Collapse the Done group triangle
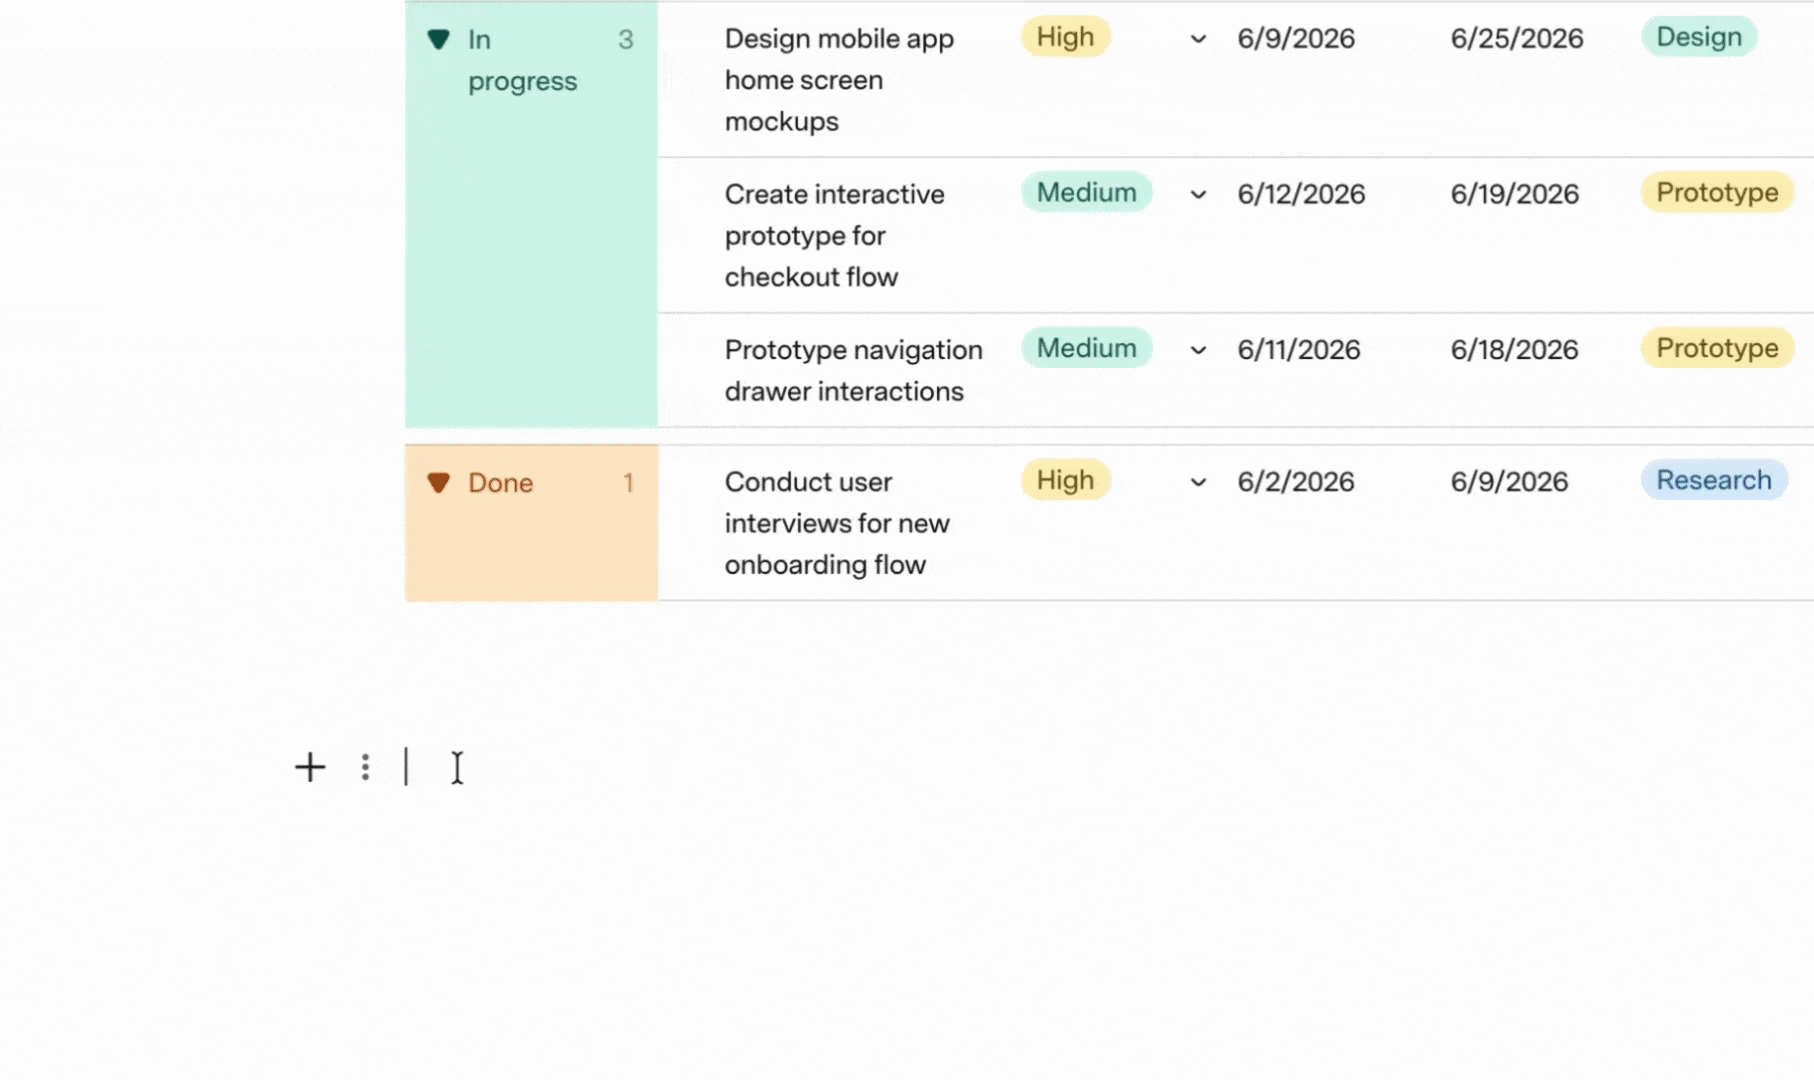The height and width of the screenshot is (1080, 1814). point(438,483)
